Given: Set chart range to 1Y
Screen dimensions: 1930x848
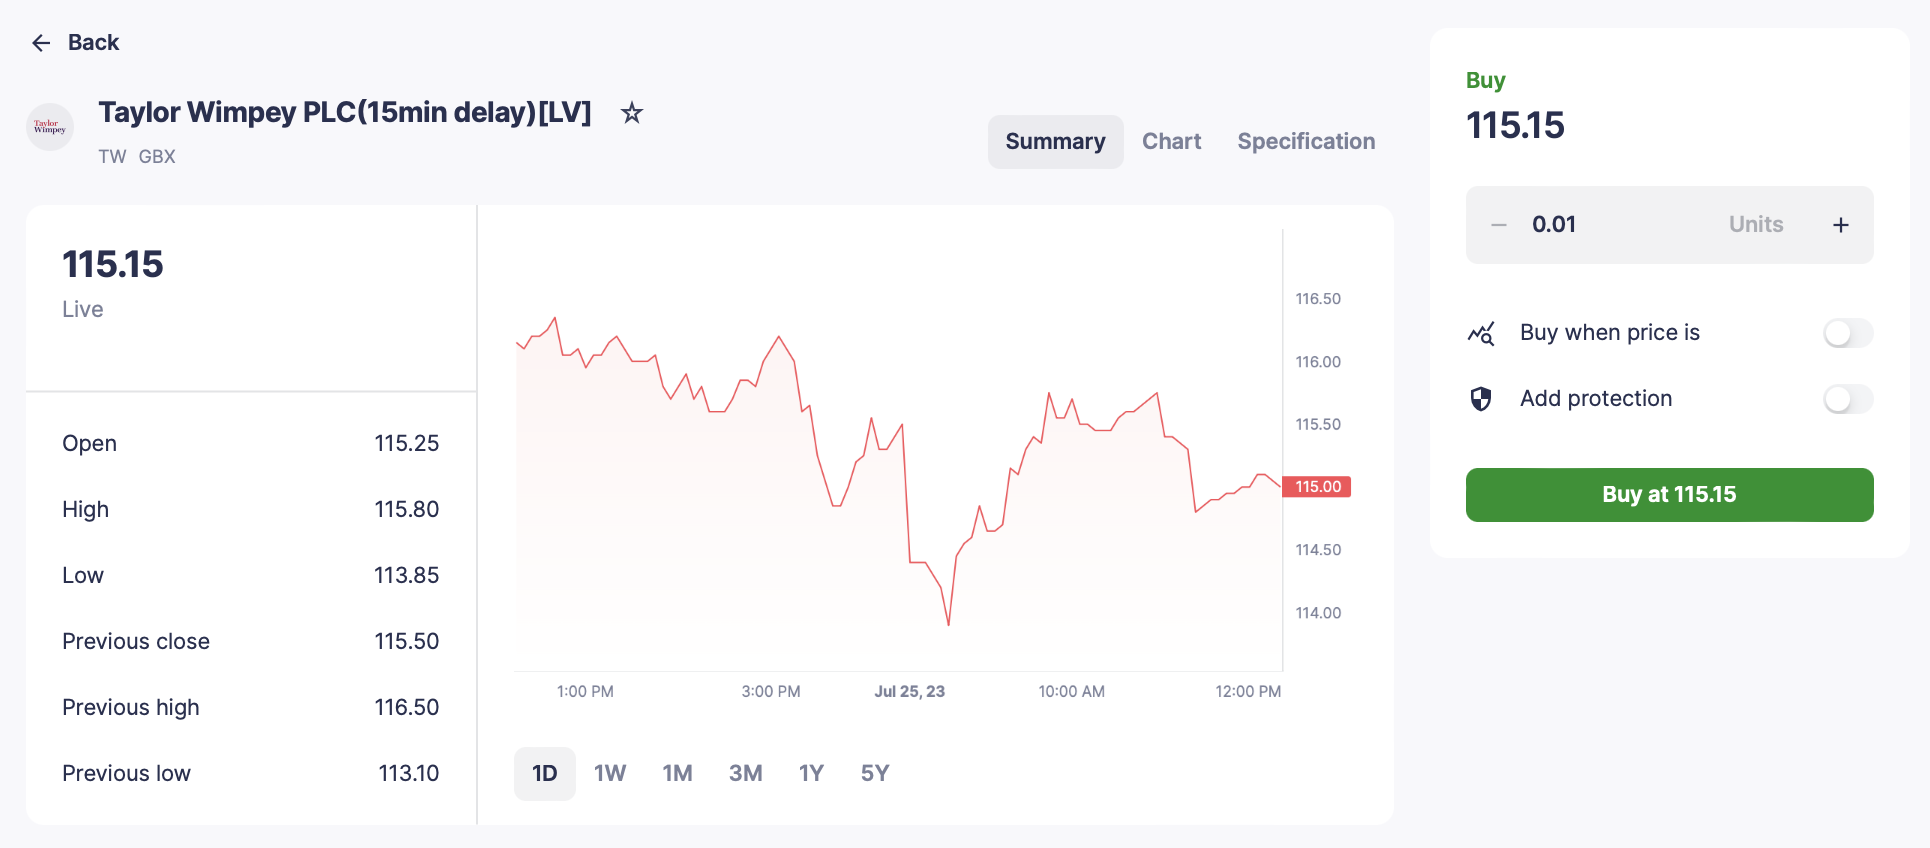Looking at the screenshot, I should coord(811,774).
